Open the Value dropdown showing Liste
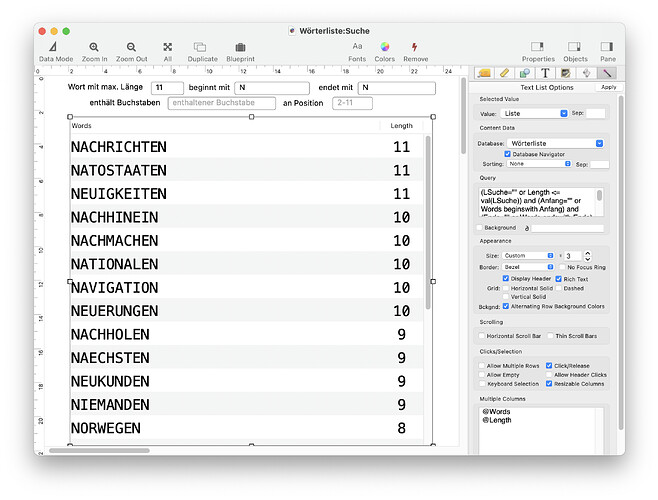This screenshot has width=658, height=500. pos(534,113)
